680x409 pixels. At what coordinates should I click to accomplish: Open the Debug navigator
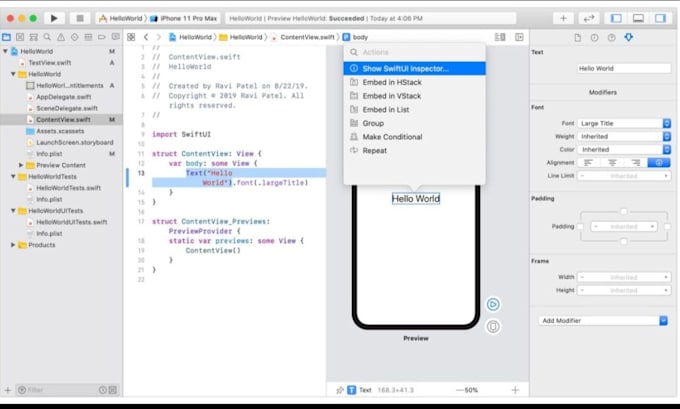coord(88,37)
